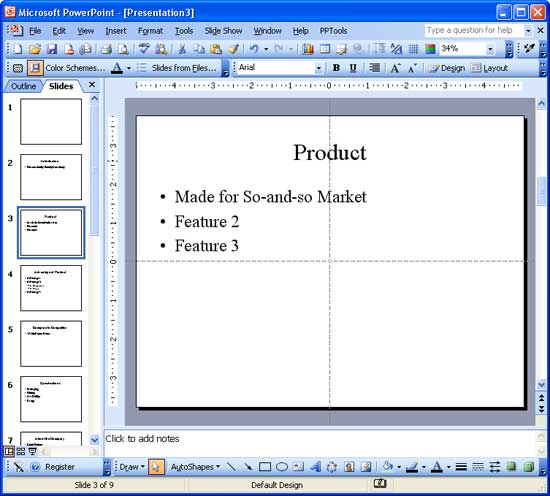
Task: Open the Draw menu dropdown
Action: (132, 467)
